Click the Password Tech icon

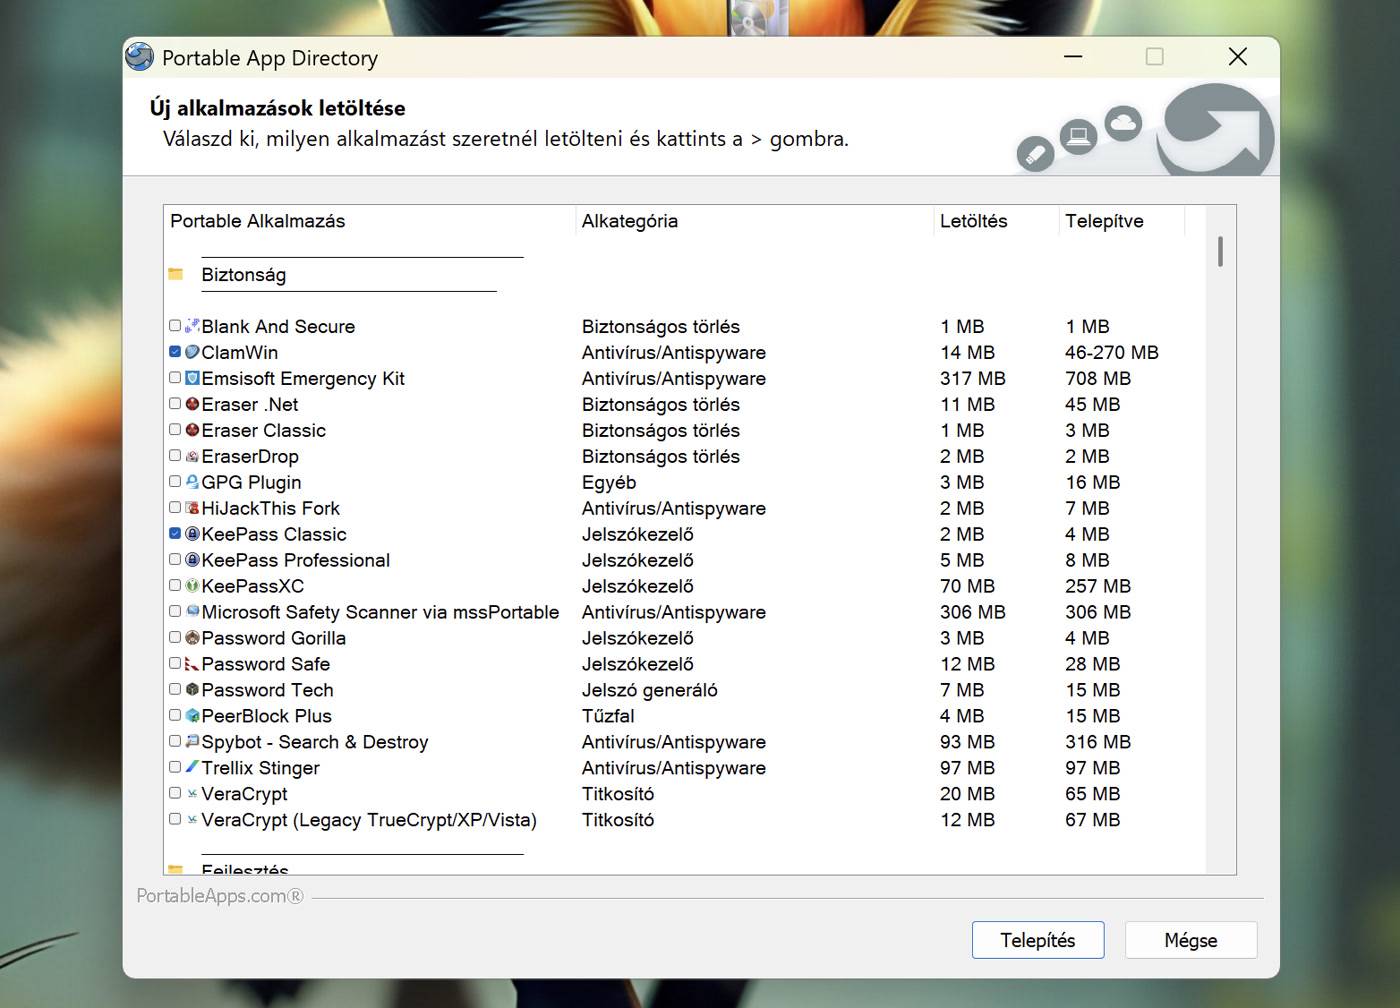point(193,690)
